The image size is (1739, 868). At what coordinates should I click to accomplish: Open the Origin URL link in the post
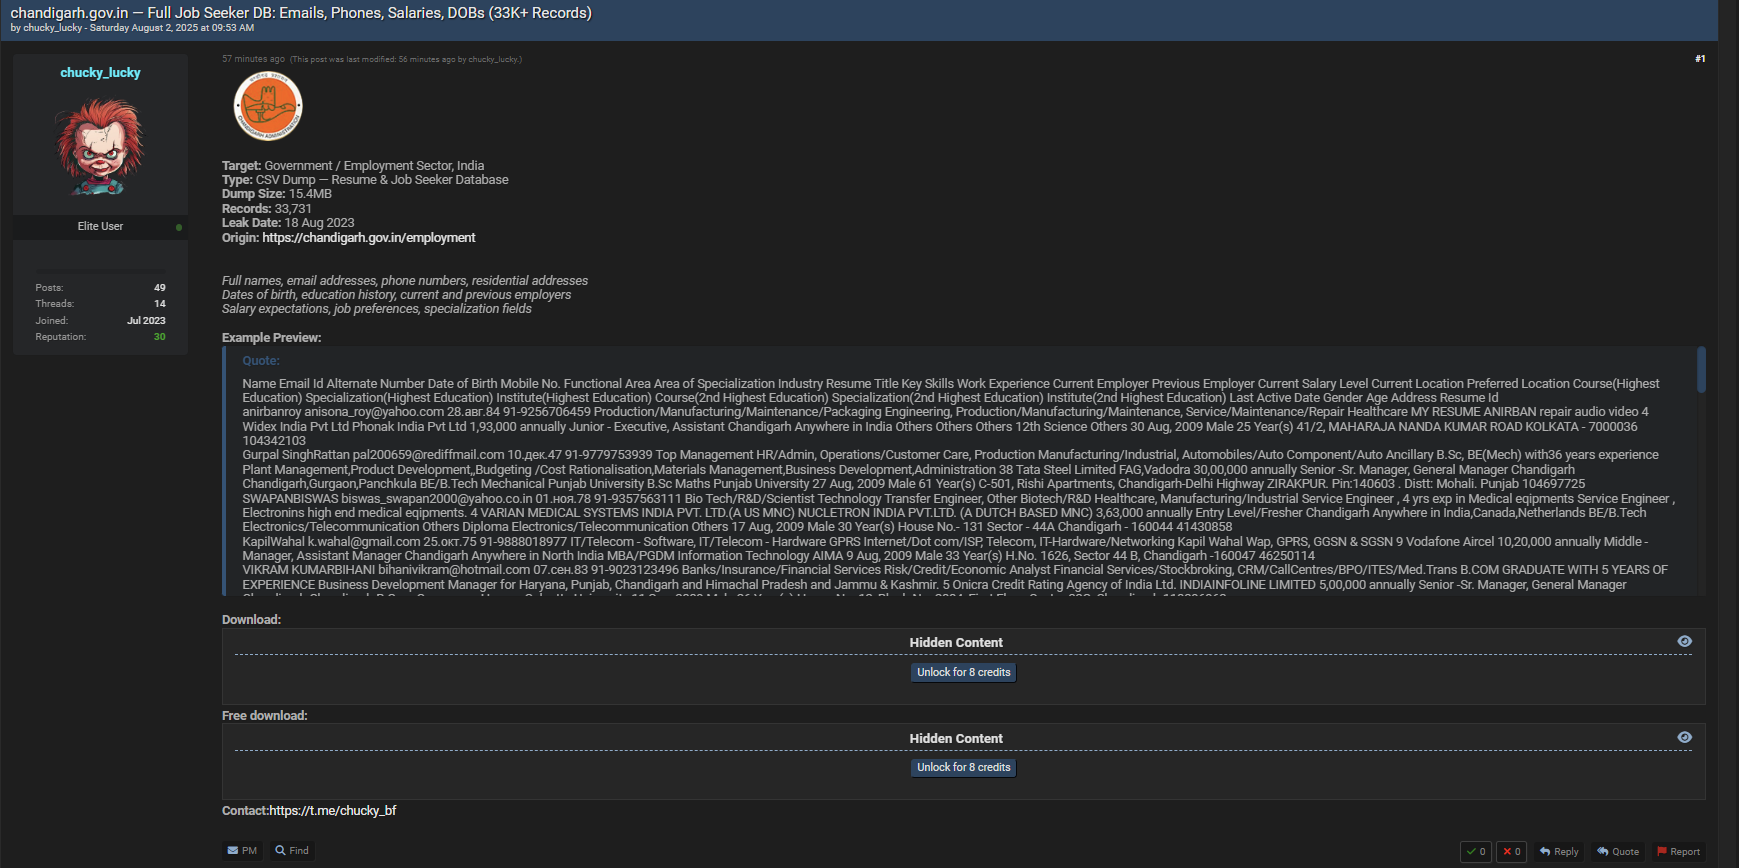(x=368, y=238)
